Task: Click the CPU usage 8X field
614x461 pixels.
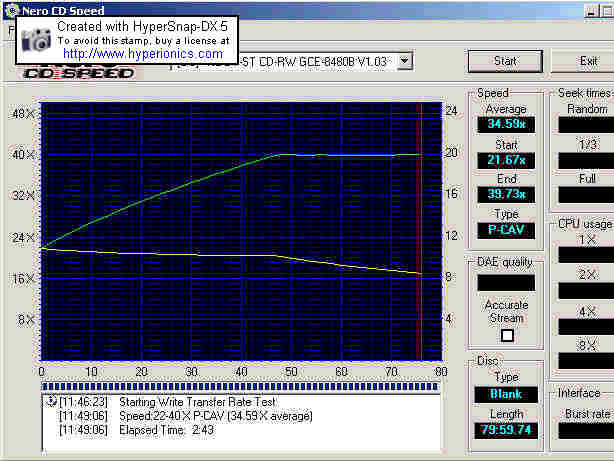Action: pyautogui.click(x=586, y=361)
